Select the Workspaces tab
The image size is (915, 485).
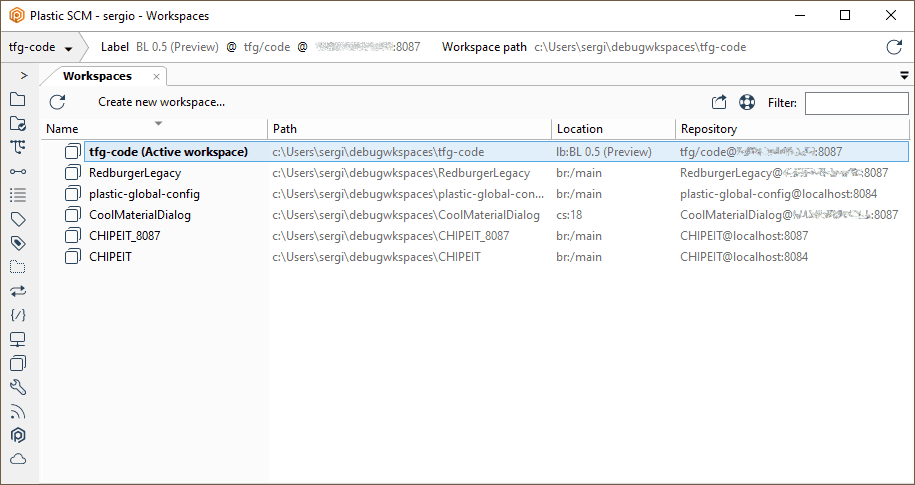tap(97, 76)
